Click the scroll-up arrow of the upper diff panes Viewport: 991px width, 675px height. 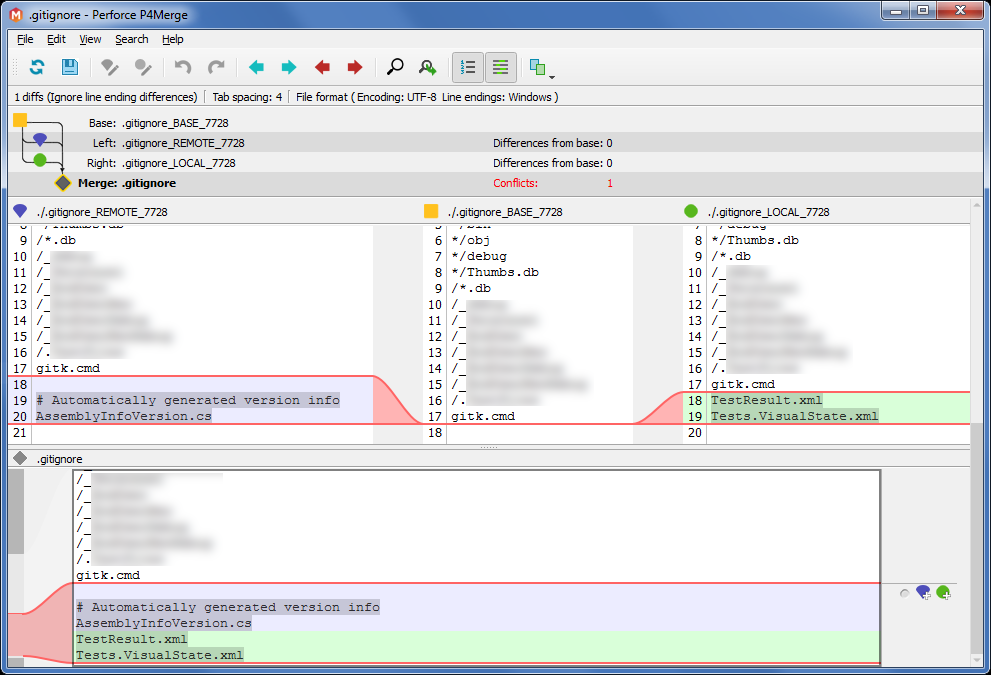point(976,205)
